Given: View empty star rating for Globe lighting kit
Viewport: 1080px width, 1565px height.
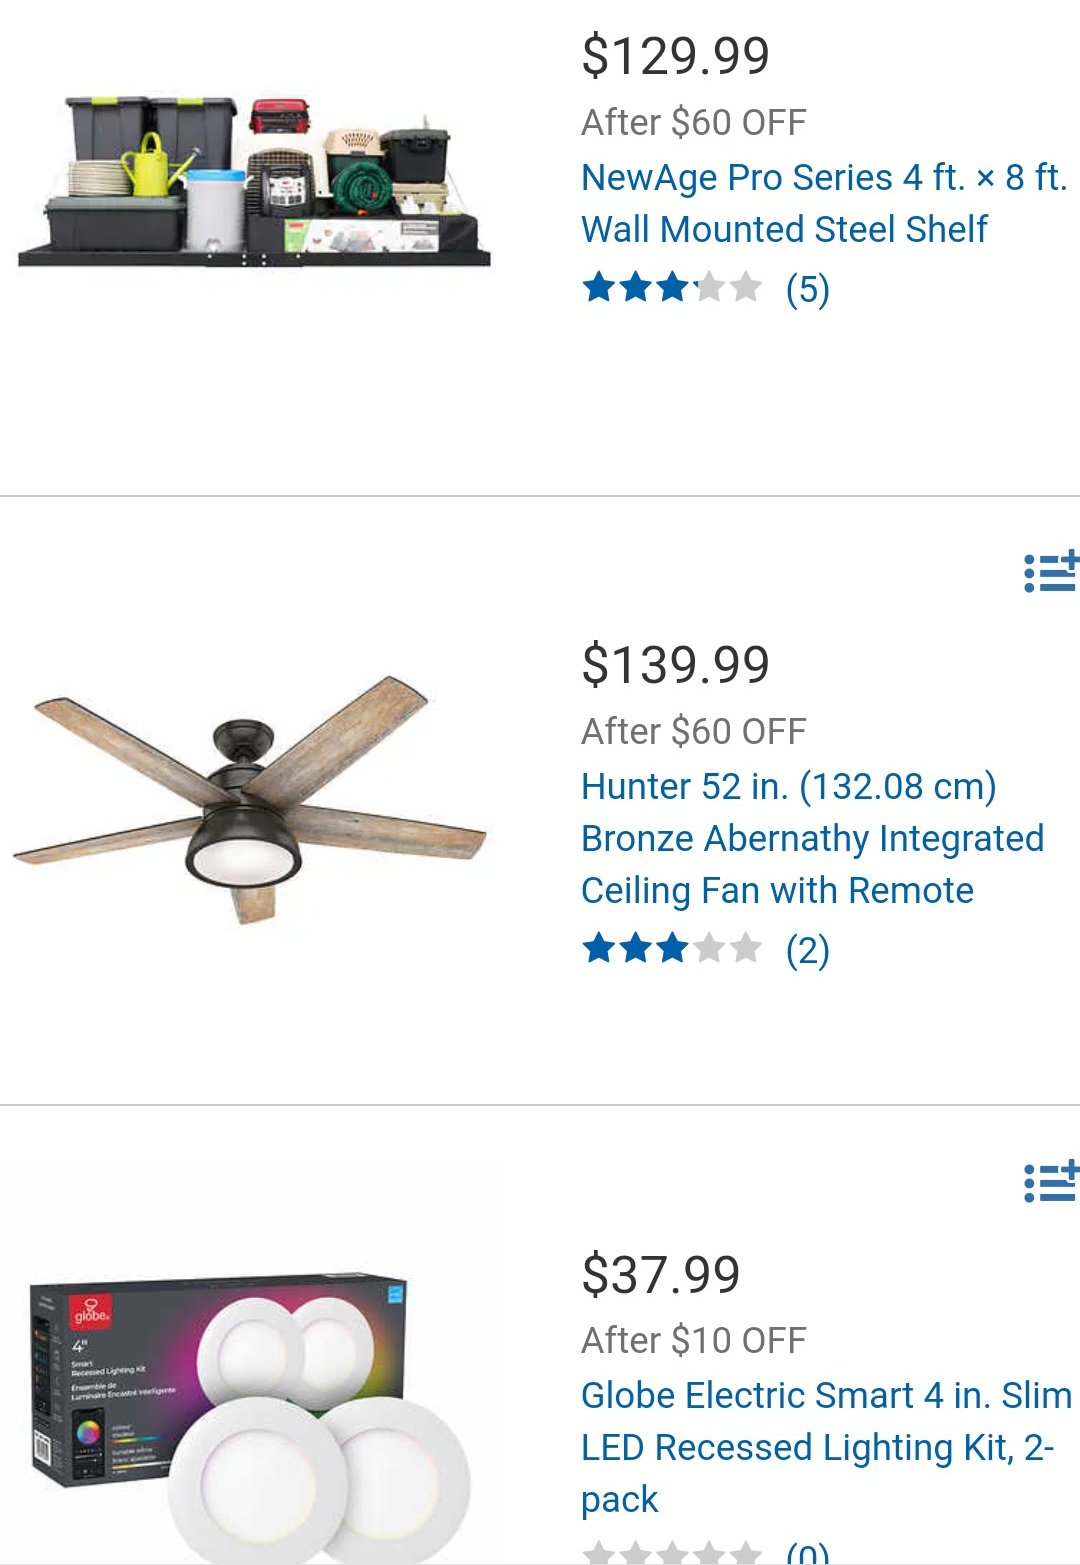Looking at the screenshot, I should pyautogui.click(x=672, y=1553).
